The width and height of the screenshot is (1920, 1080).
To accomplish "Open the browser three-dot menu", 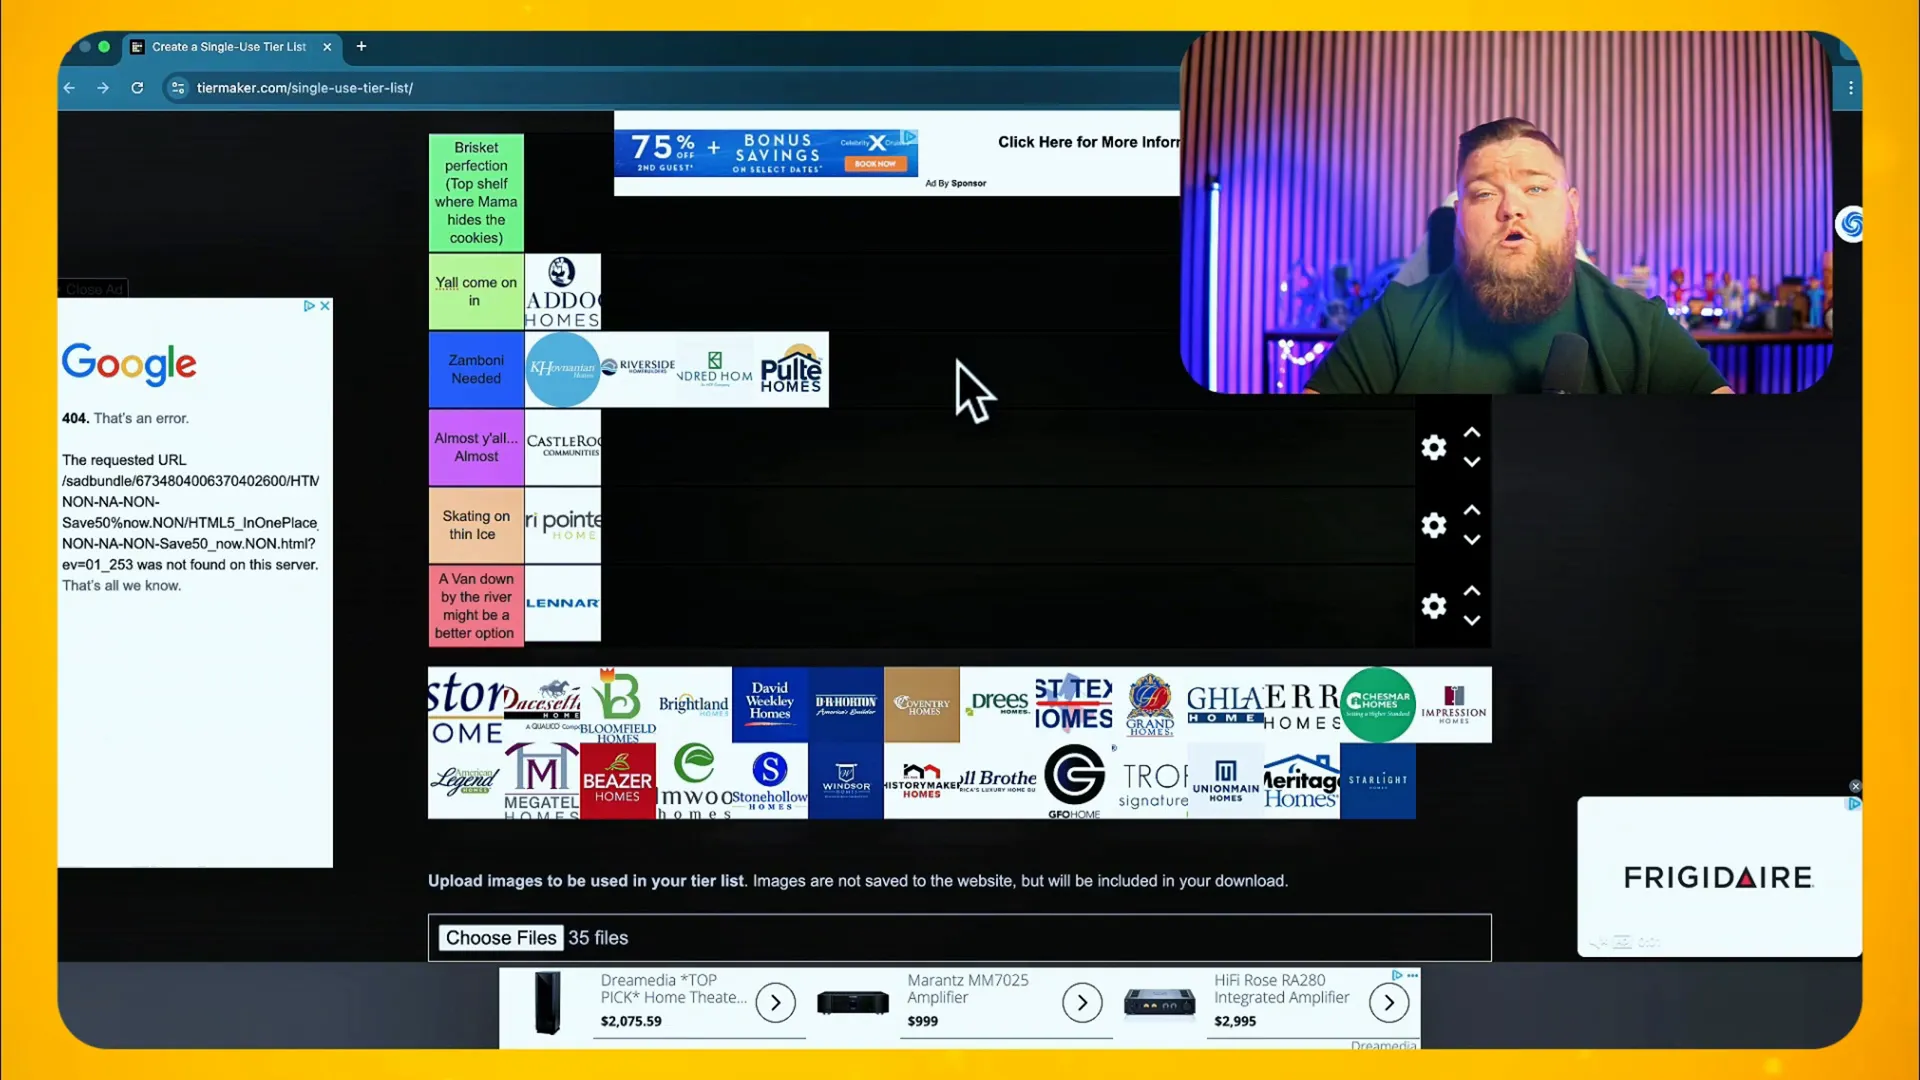I will point(1851,88).
